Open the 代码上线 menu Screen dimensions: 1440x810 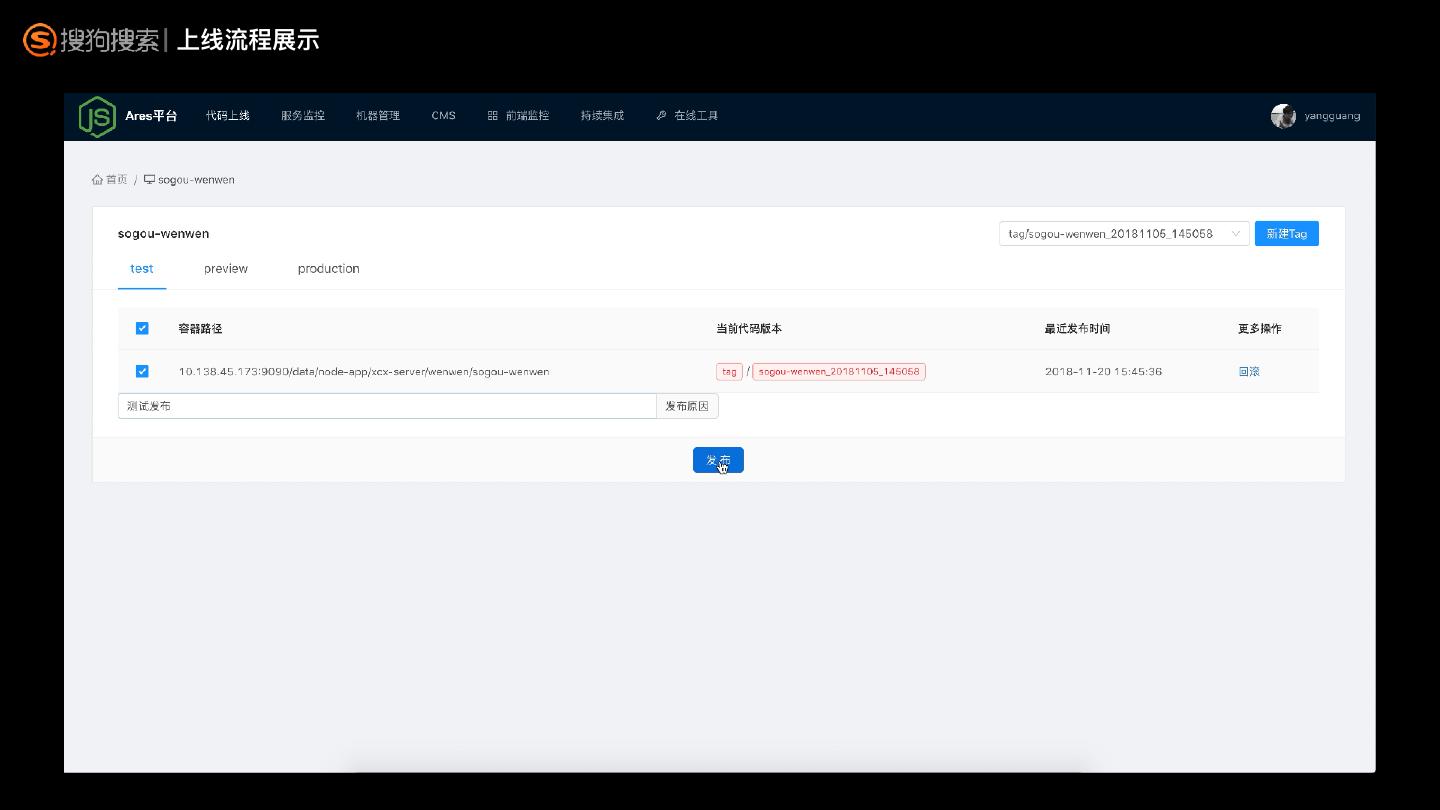pyautogui.click(x=228, y=116)
